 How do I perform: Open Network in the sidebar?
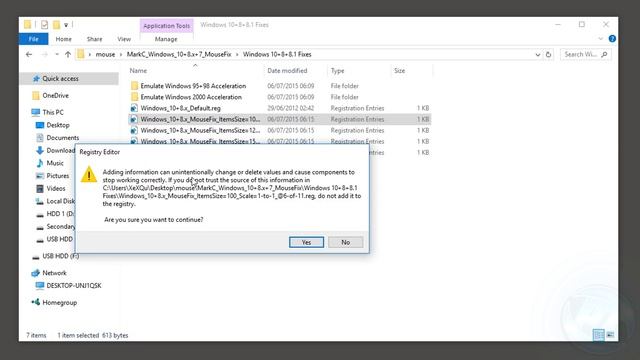pos(54,273)
